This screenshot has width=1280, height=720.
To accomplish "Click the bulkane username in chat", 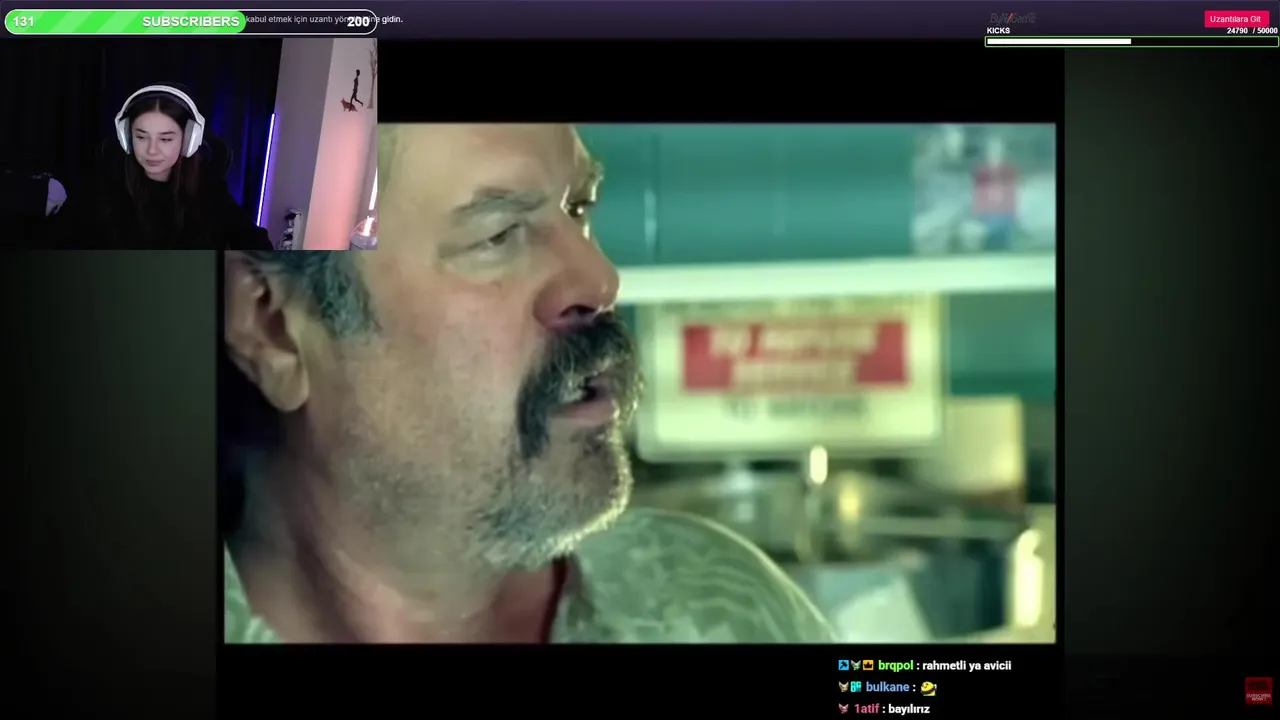I will click(x=887, y=687).
